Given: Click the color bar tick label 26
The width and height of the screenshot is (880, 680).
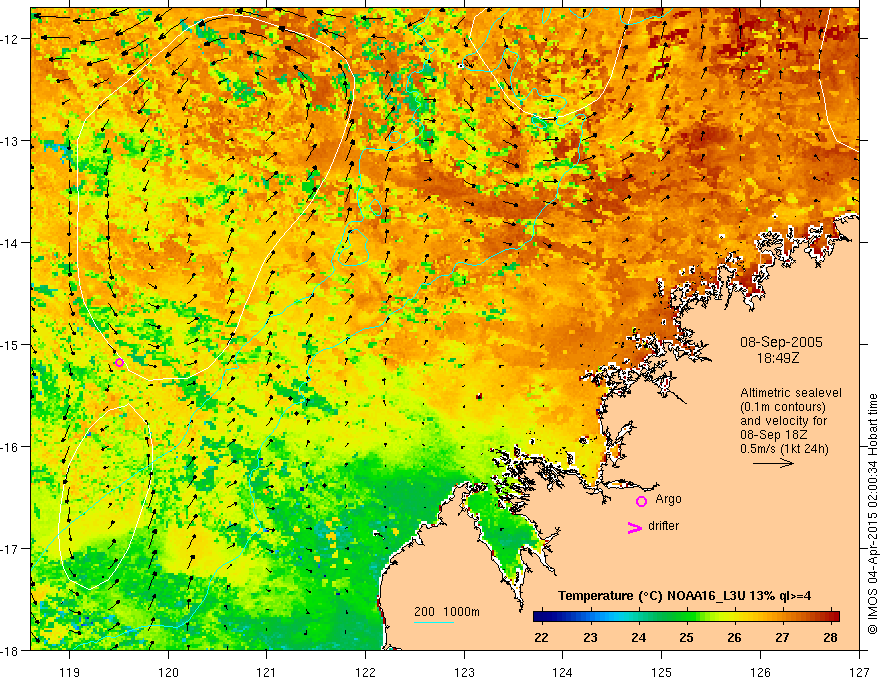Looking at the screenshot, I should tap(734, 637).
